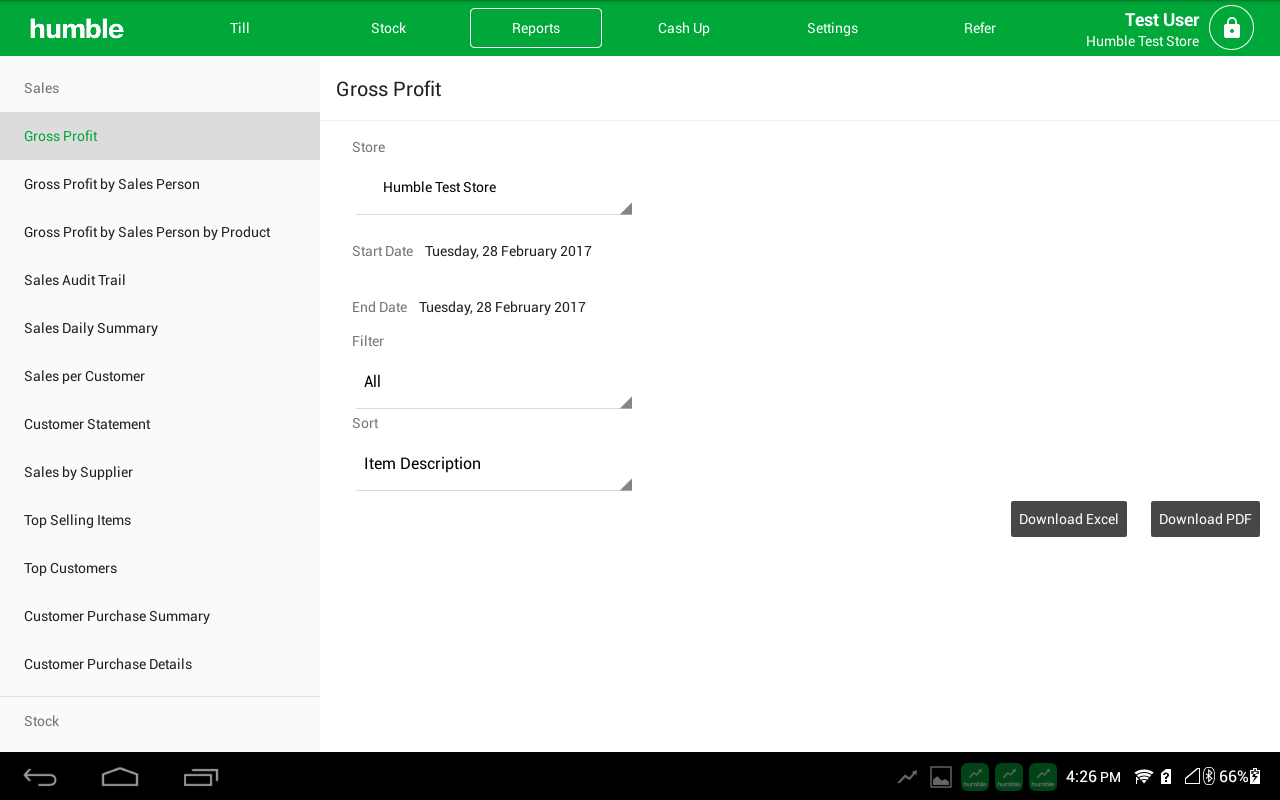This screenshot has width=1280, height=800.
Task: Open the Sales per Customer report
Action: coord(160,376)
